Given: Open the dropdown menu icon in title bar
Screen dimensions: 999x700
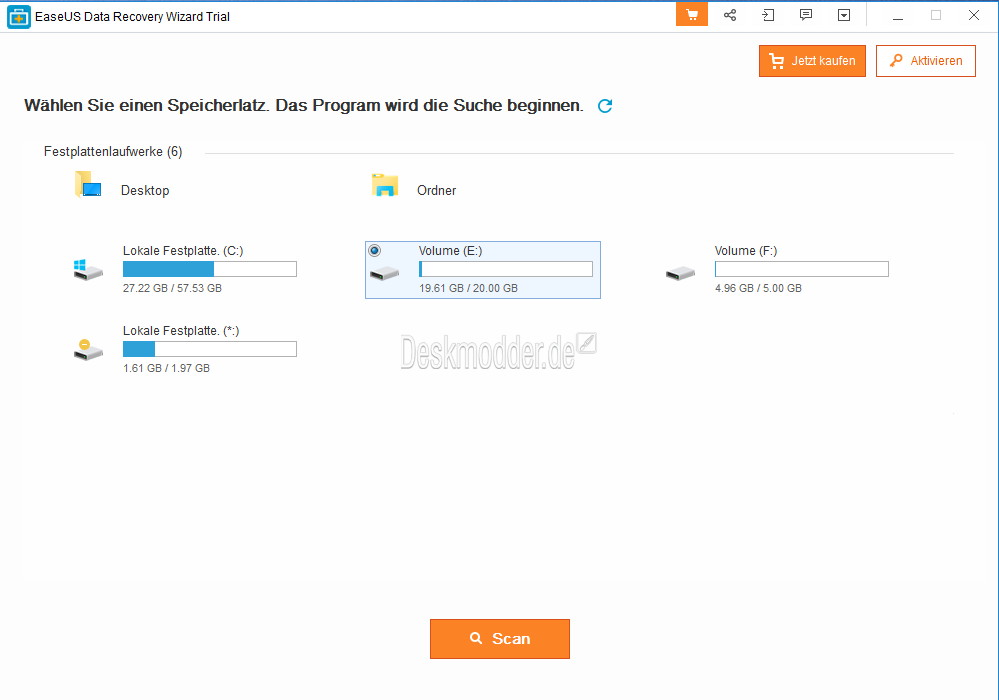Looking at the screenshot, I should 844,15.
